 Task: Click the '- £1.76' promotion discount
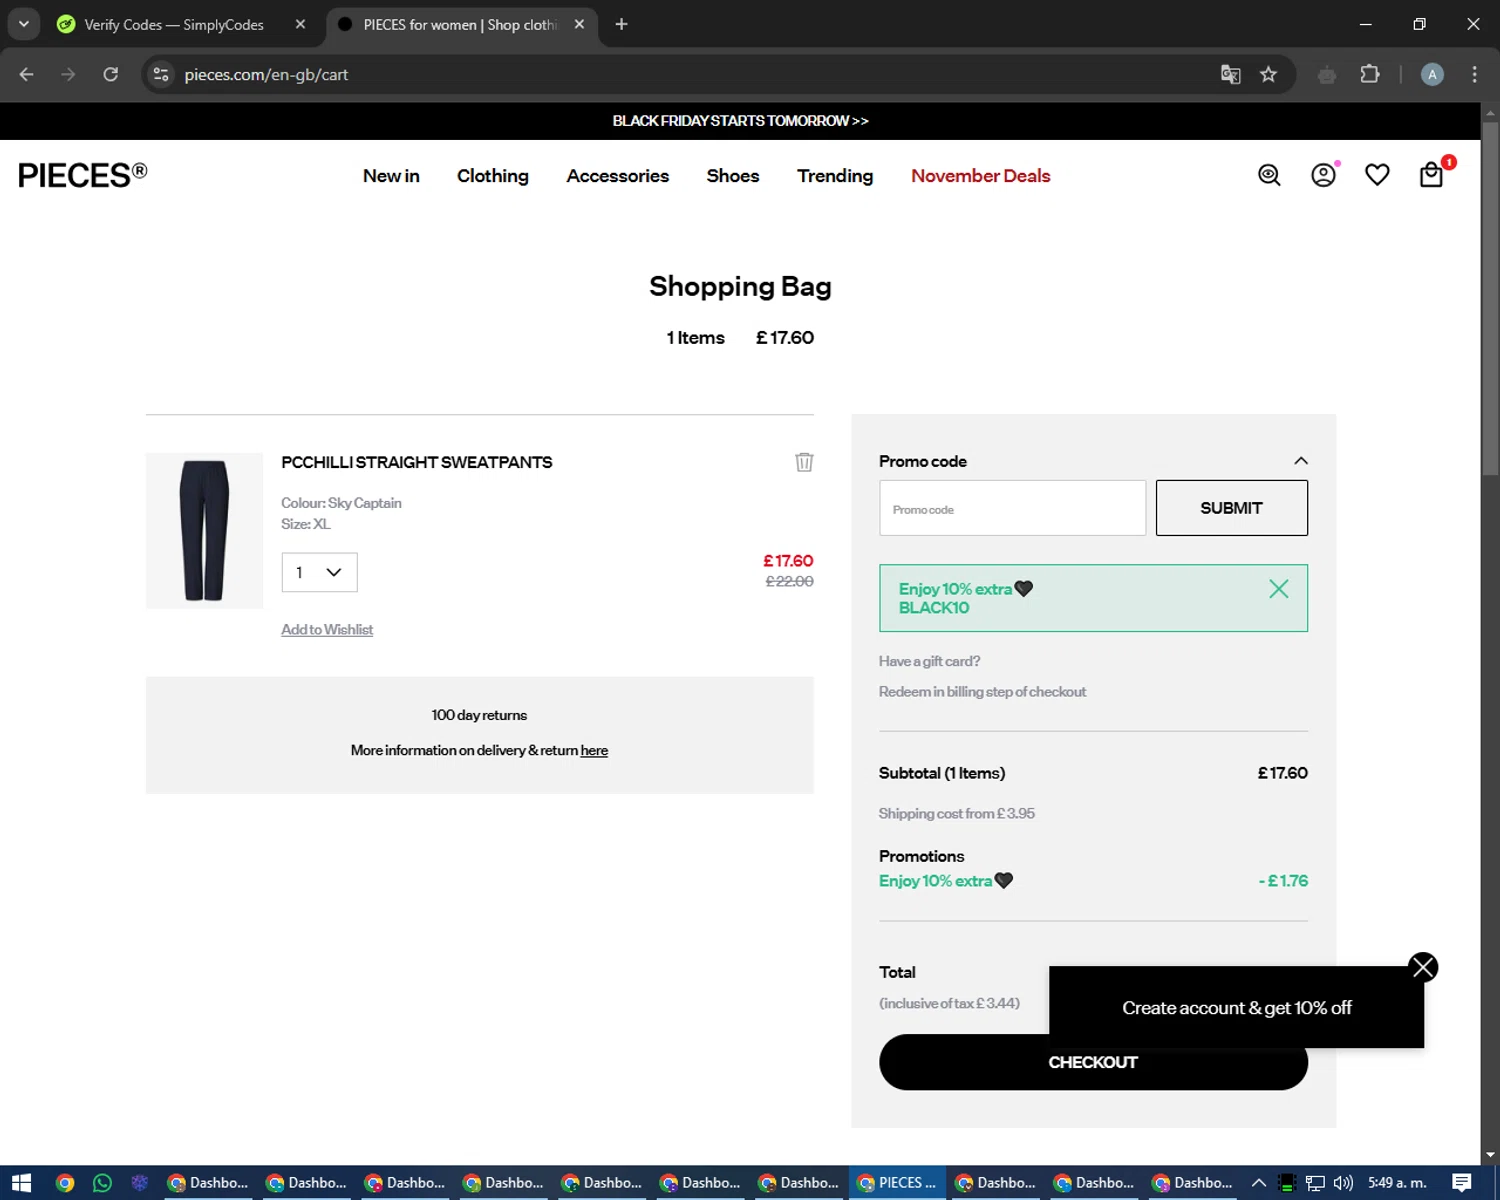(x=1283, y=881)
